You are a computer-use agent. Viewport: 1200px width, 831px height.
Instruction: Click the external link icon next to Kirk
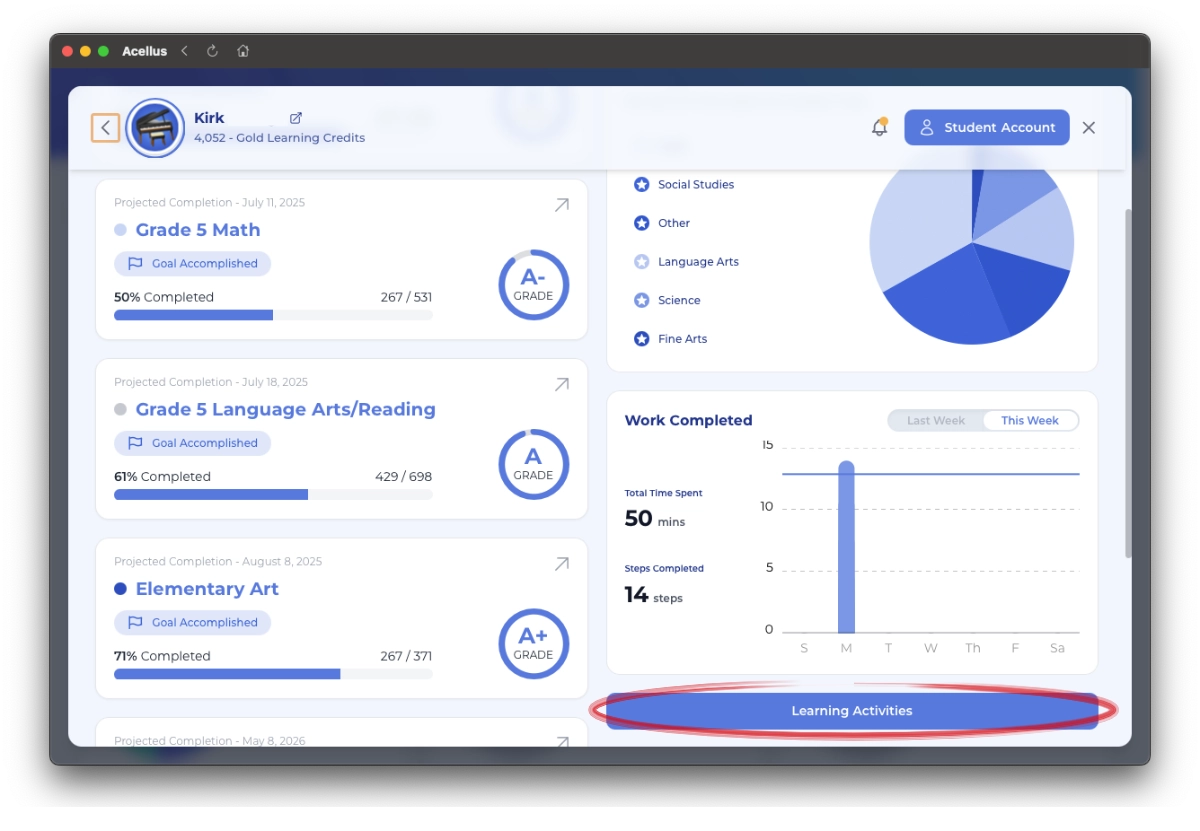(296, 118)
